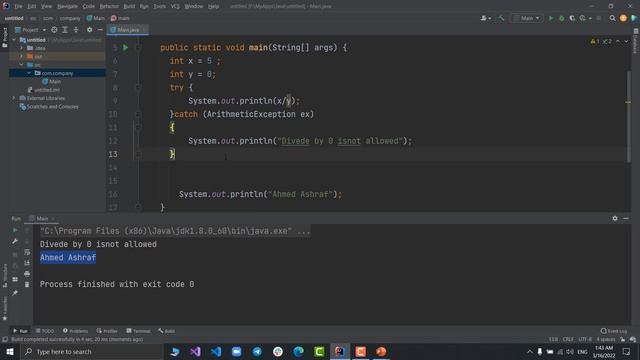
Task: Build project with the hammer icon
Action: (x=501, y=18)
